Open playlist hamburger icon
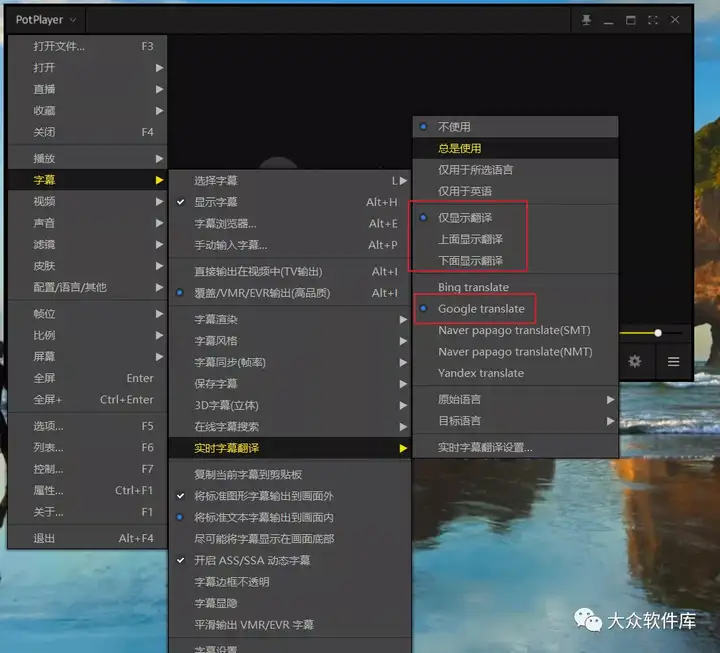 [x=674, y=362]
